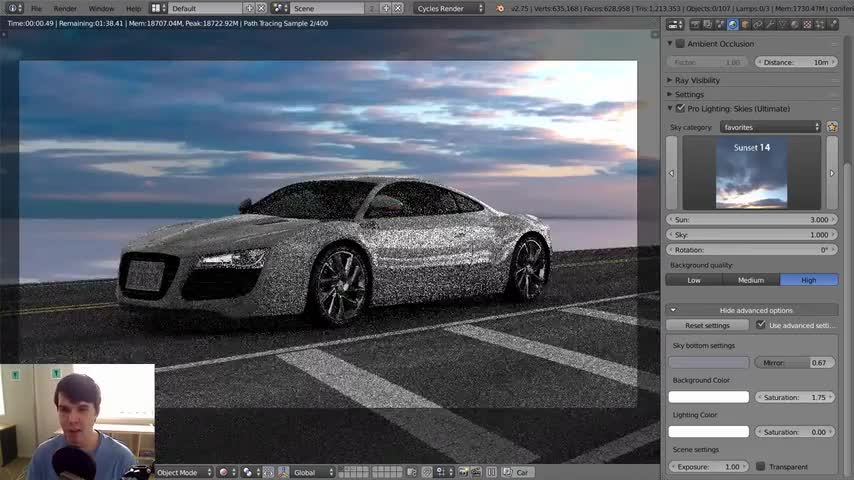Expand the Ray Visibility panel

pyautogui.click(x=697, y=80)
